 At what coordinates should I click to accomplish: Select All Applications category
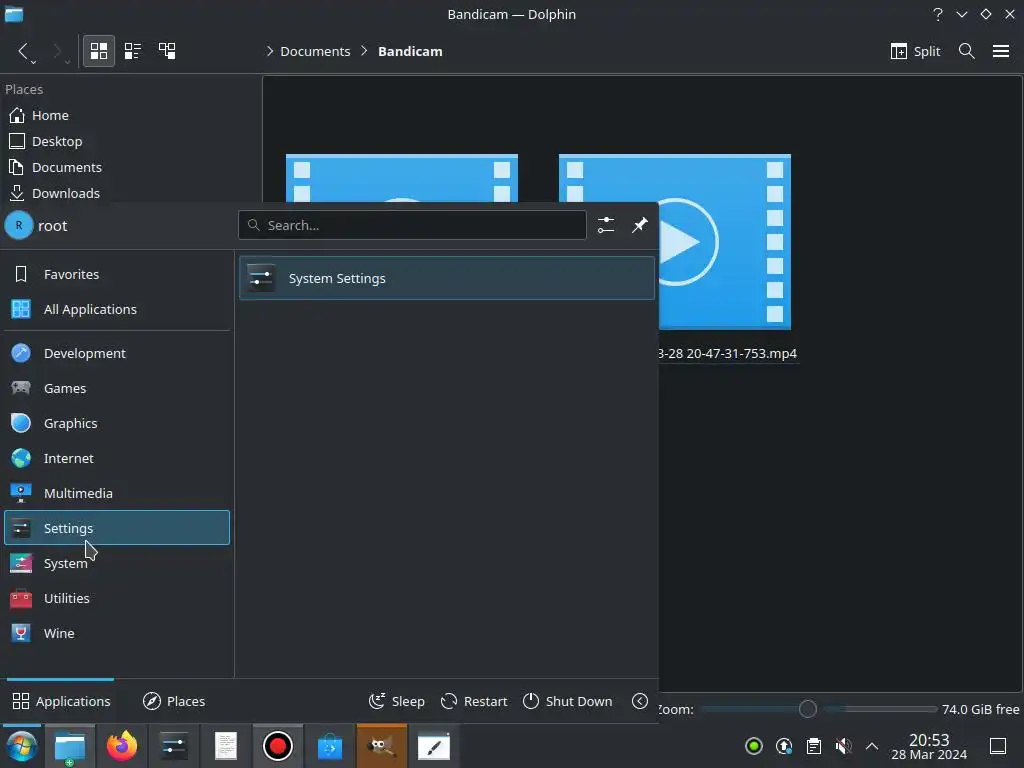pos(117,310)
